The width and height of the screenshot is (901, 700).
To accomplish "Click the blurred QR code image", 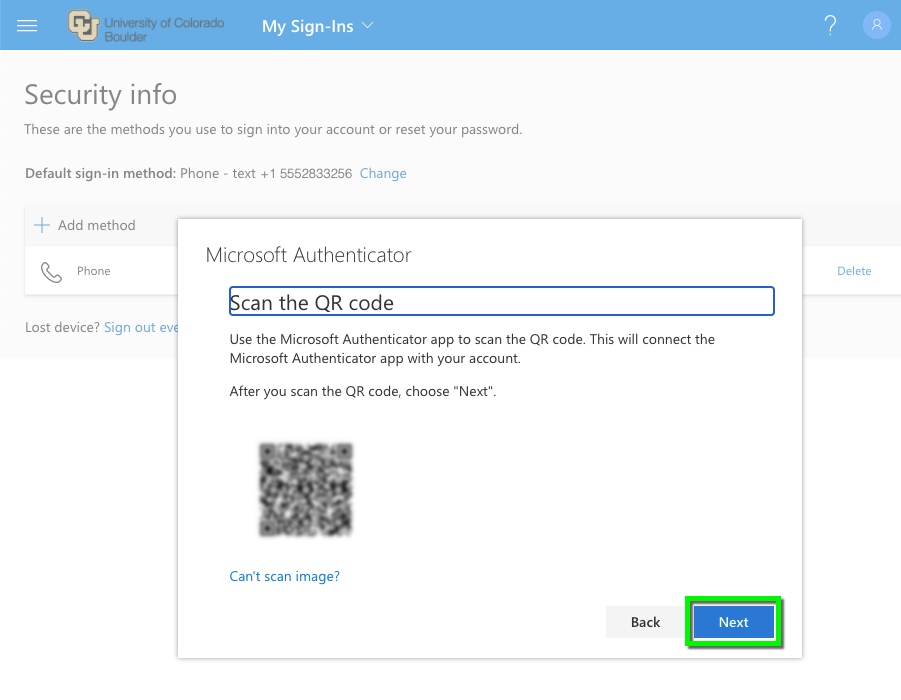I will (305, 490).
